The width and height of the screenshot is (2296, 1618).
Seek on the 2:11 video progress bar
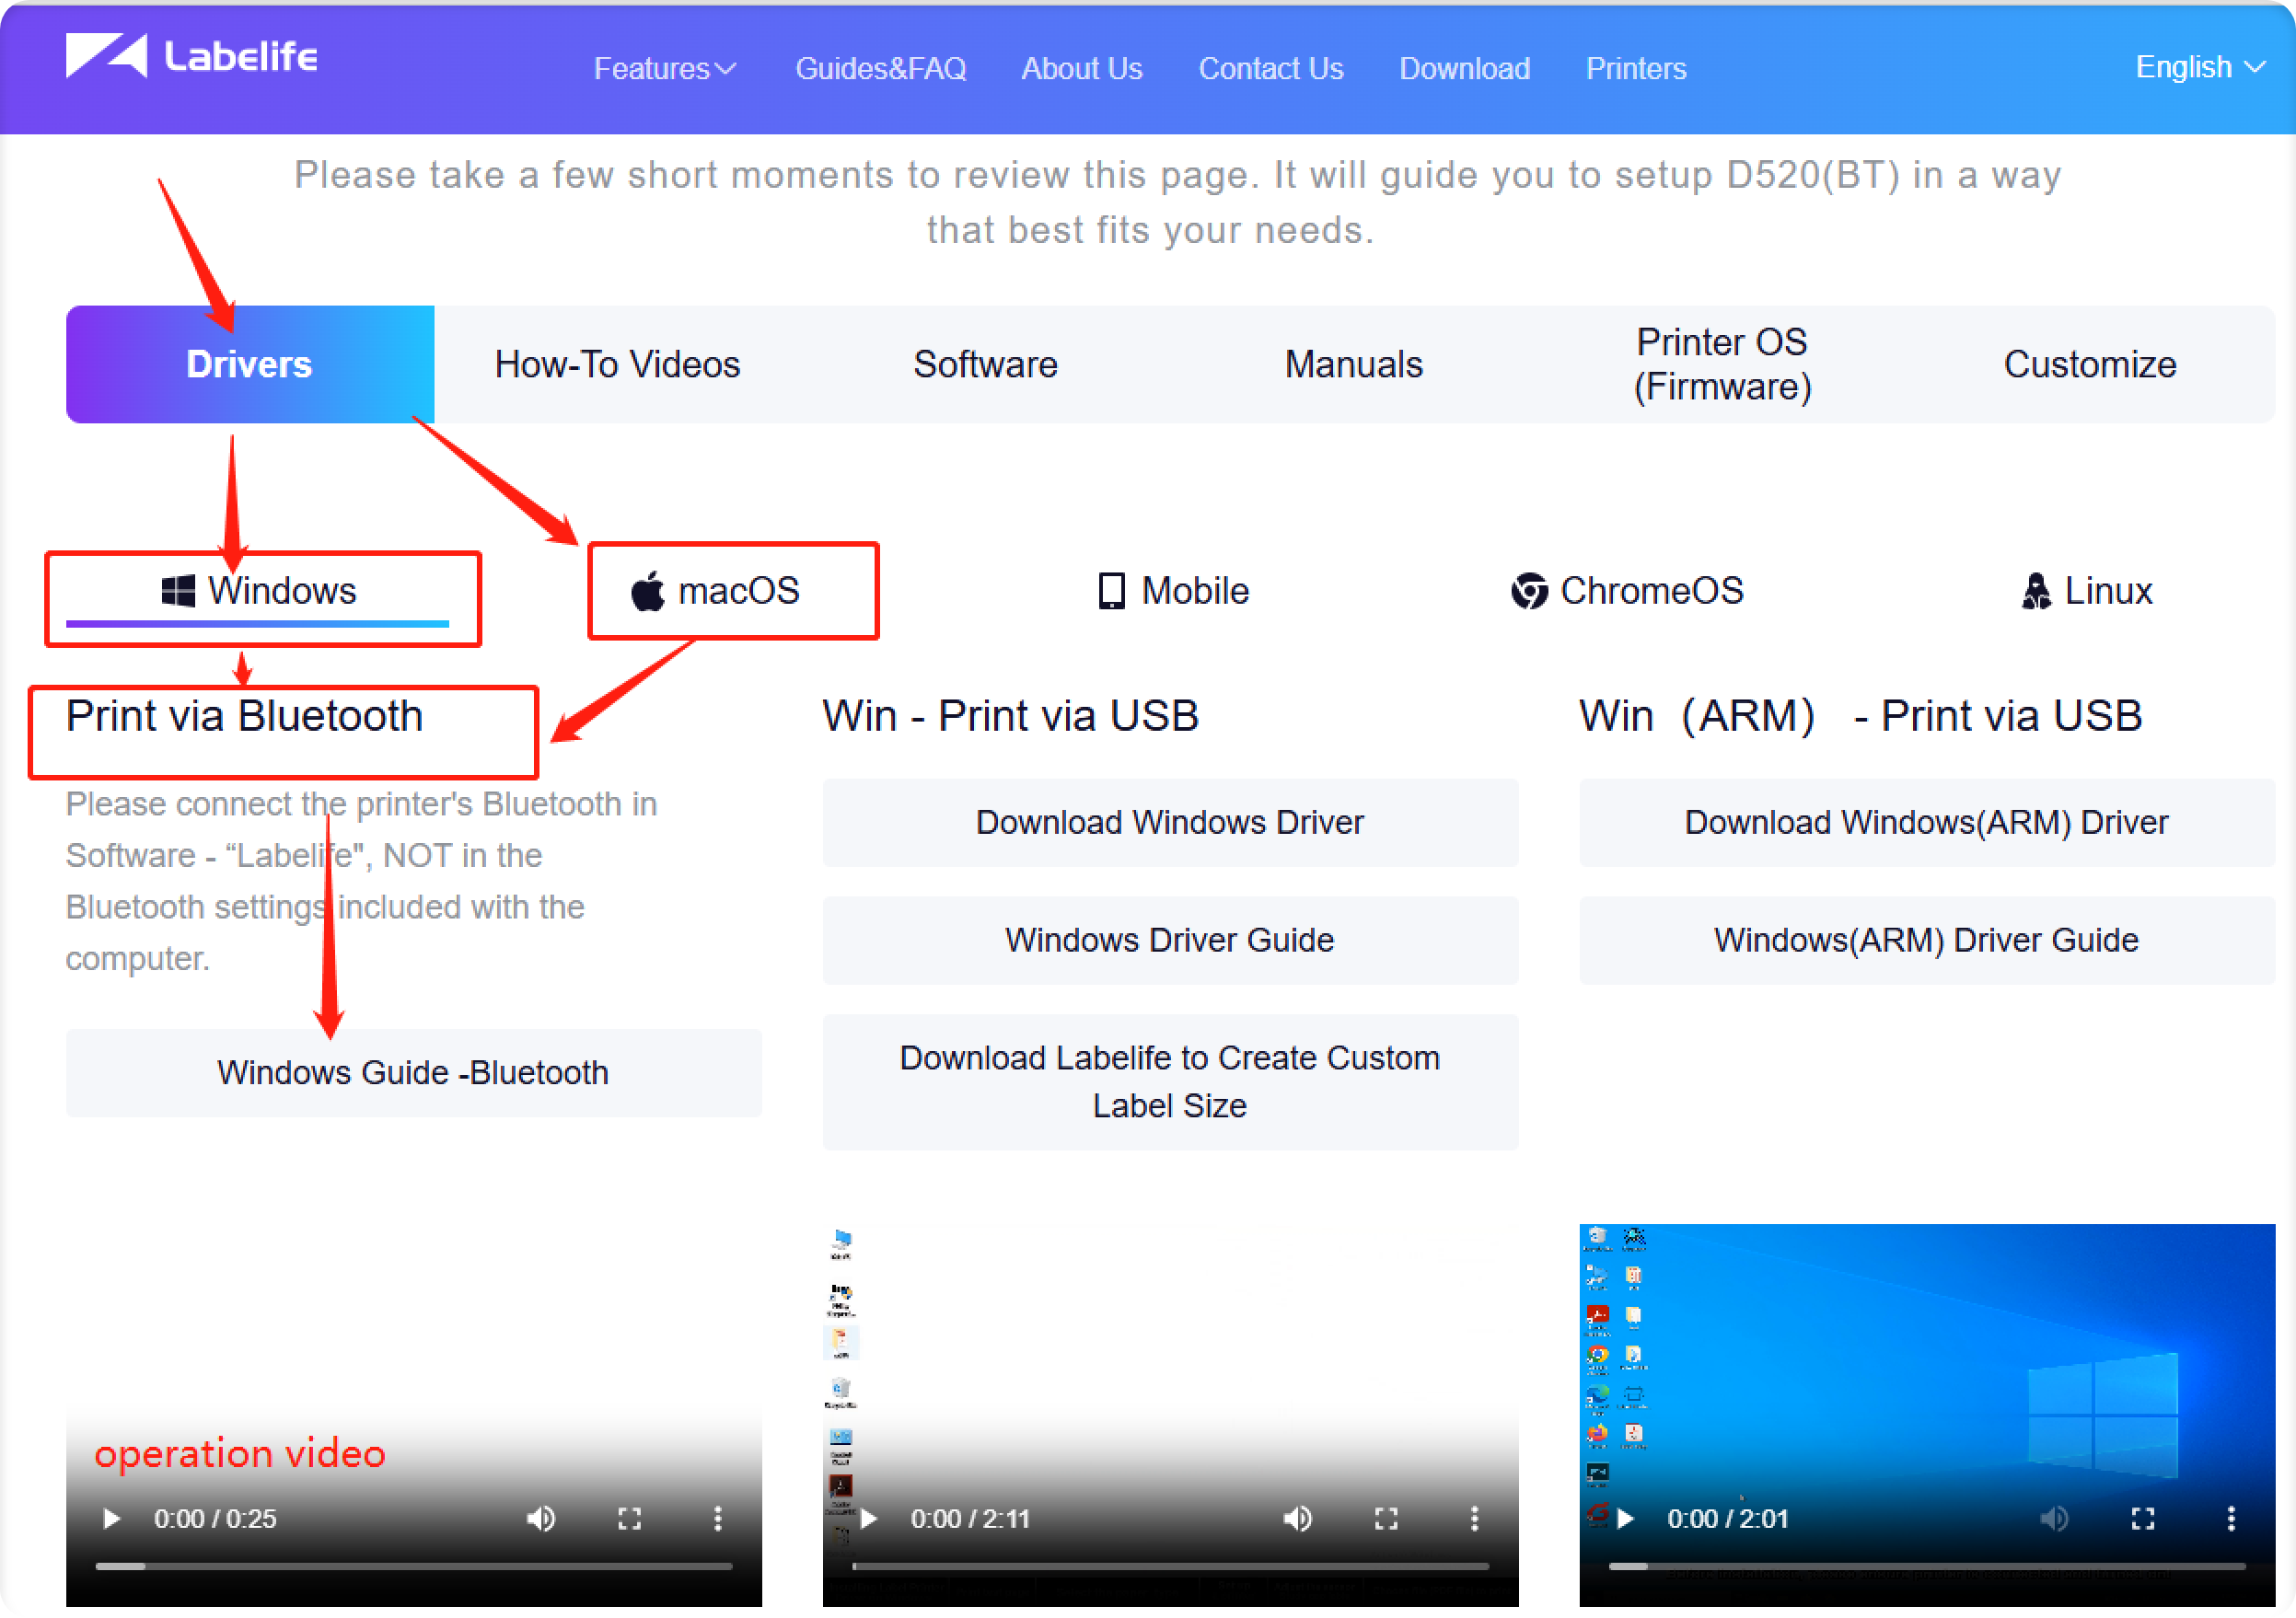click(1171, 1567)
